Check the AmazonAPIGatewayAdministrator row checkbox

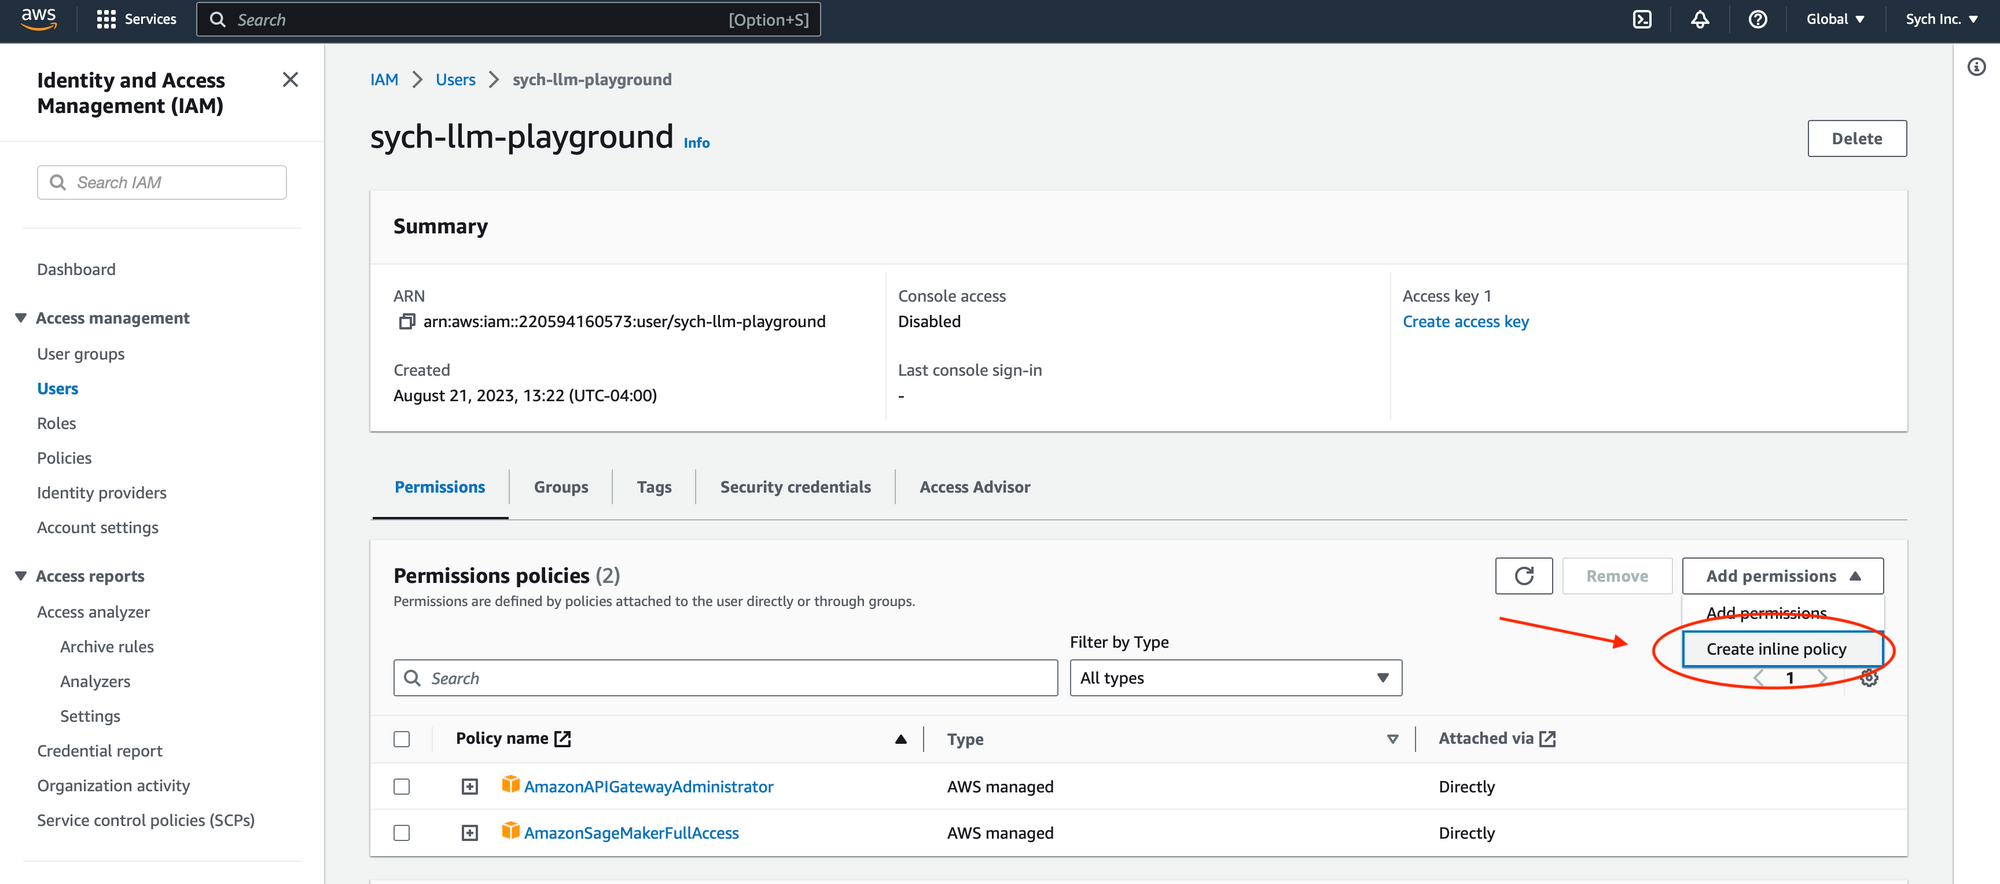[x=402, y=786]
